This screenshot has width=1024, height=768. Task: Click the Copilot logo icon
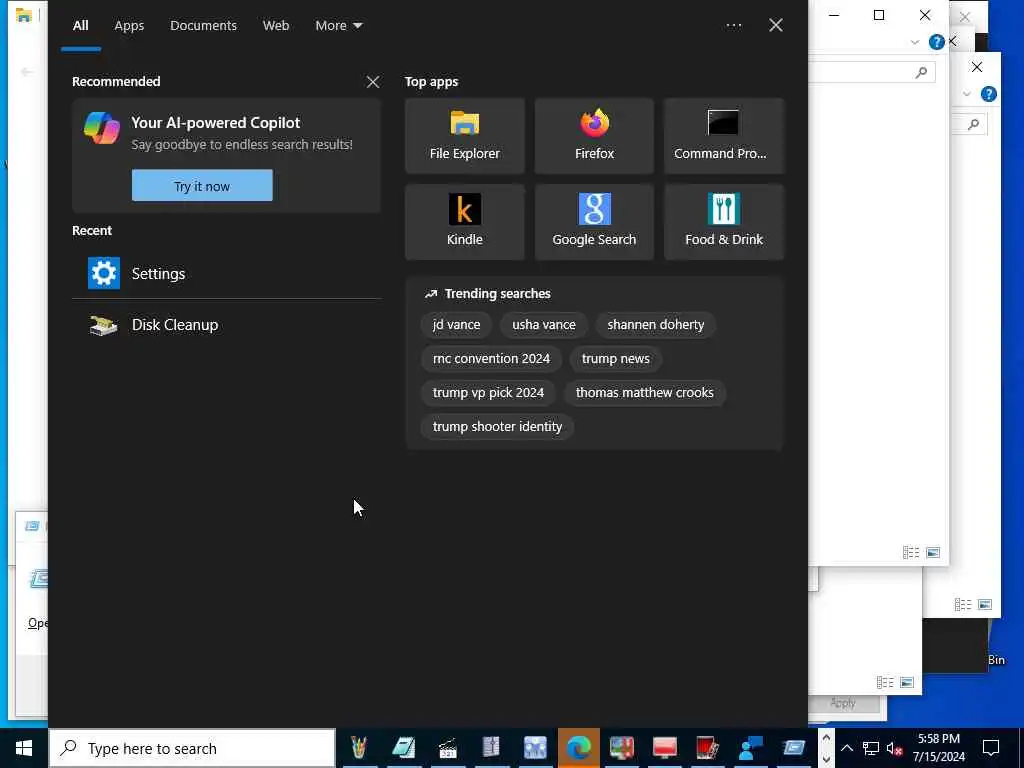coord(102,128)
